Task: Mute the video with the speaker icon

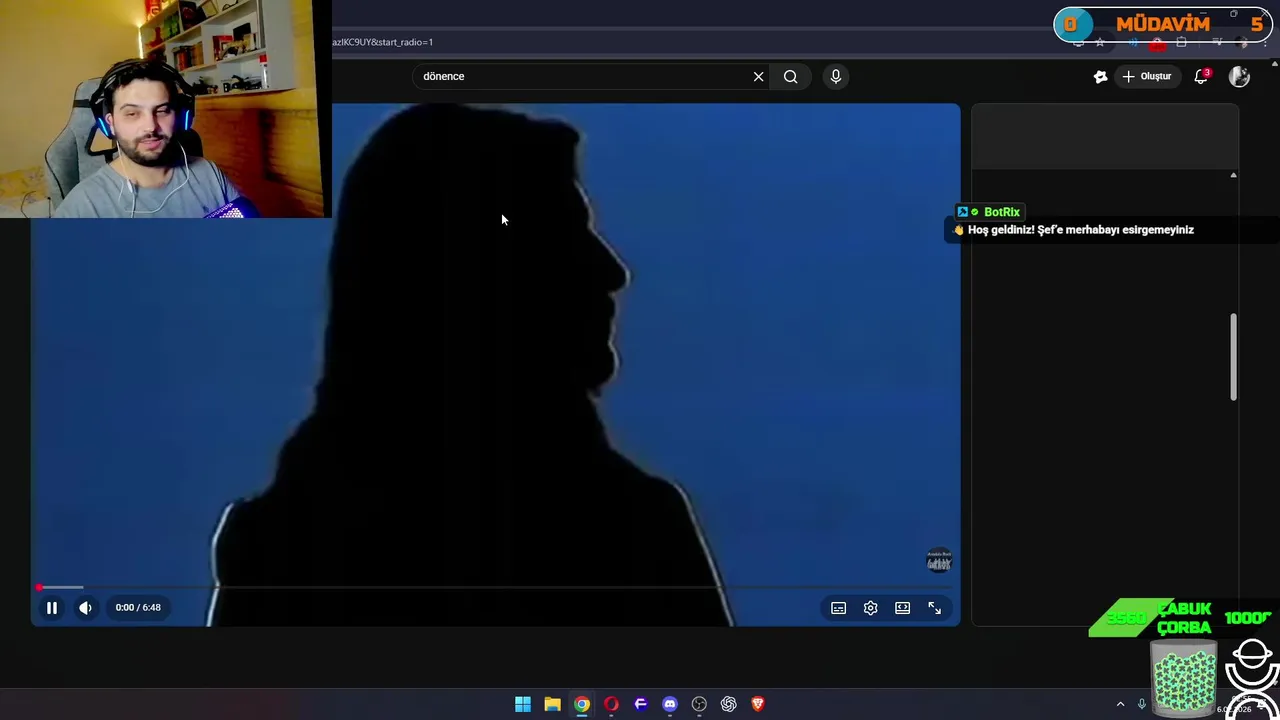Action: pyautogui.click(x=86, y=607)
